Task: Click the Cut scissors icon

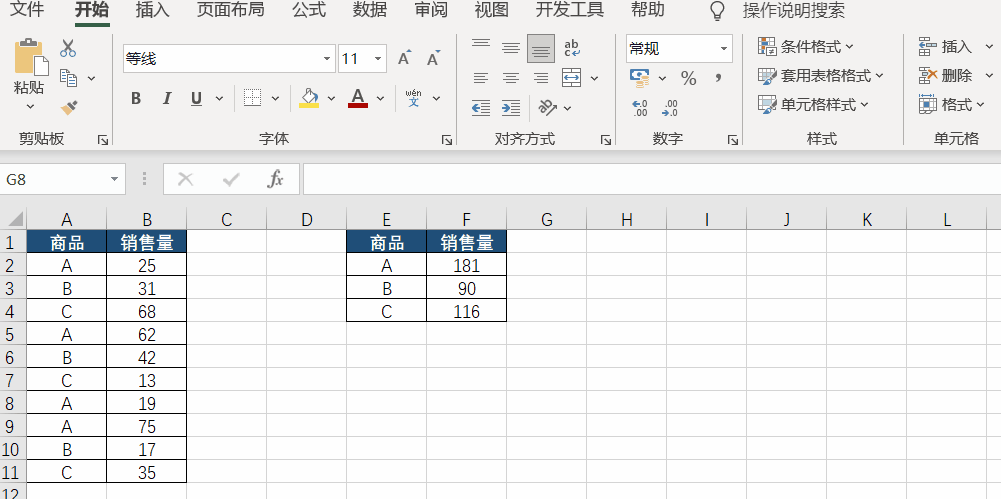Action: point(68,48)
